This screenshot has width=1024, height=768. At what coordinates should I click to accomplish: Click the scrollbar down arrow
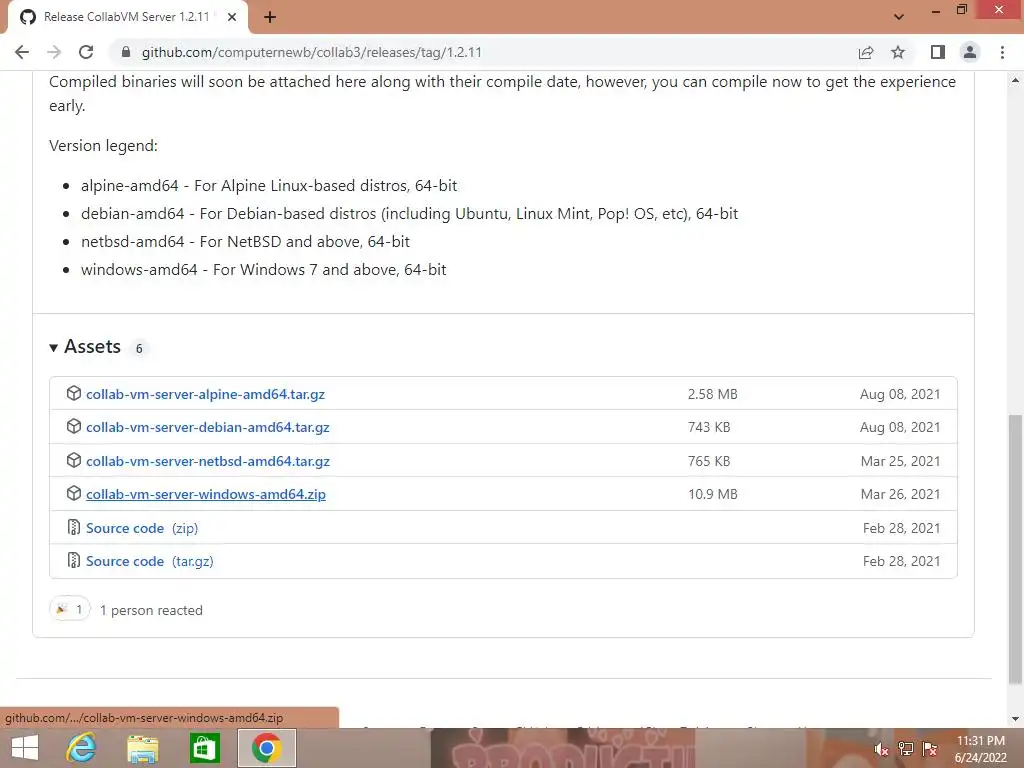(1015, 719)
